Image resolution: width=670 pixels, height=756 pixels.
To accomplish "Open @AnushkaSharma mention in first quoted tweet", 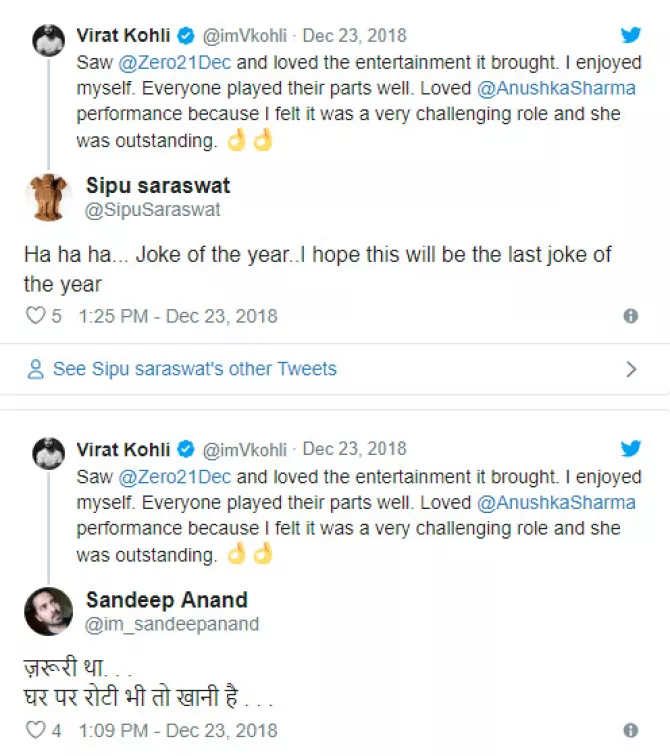I will click(x=556, y=88).
